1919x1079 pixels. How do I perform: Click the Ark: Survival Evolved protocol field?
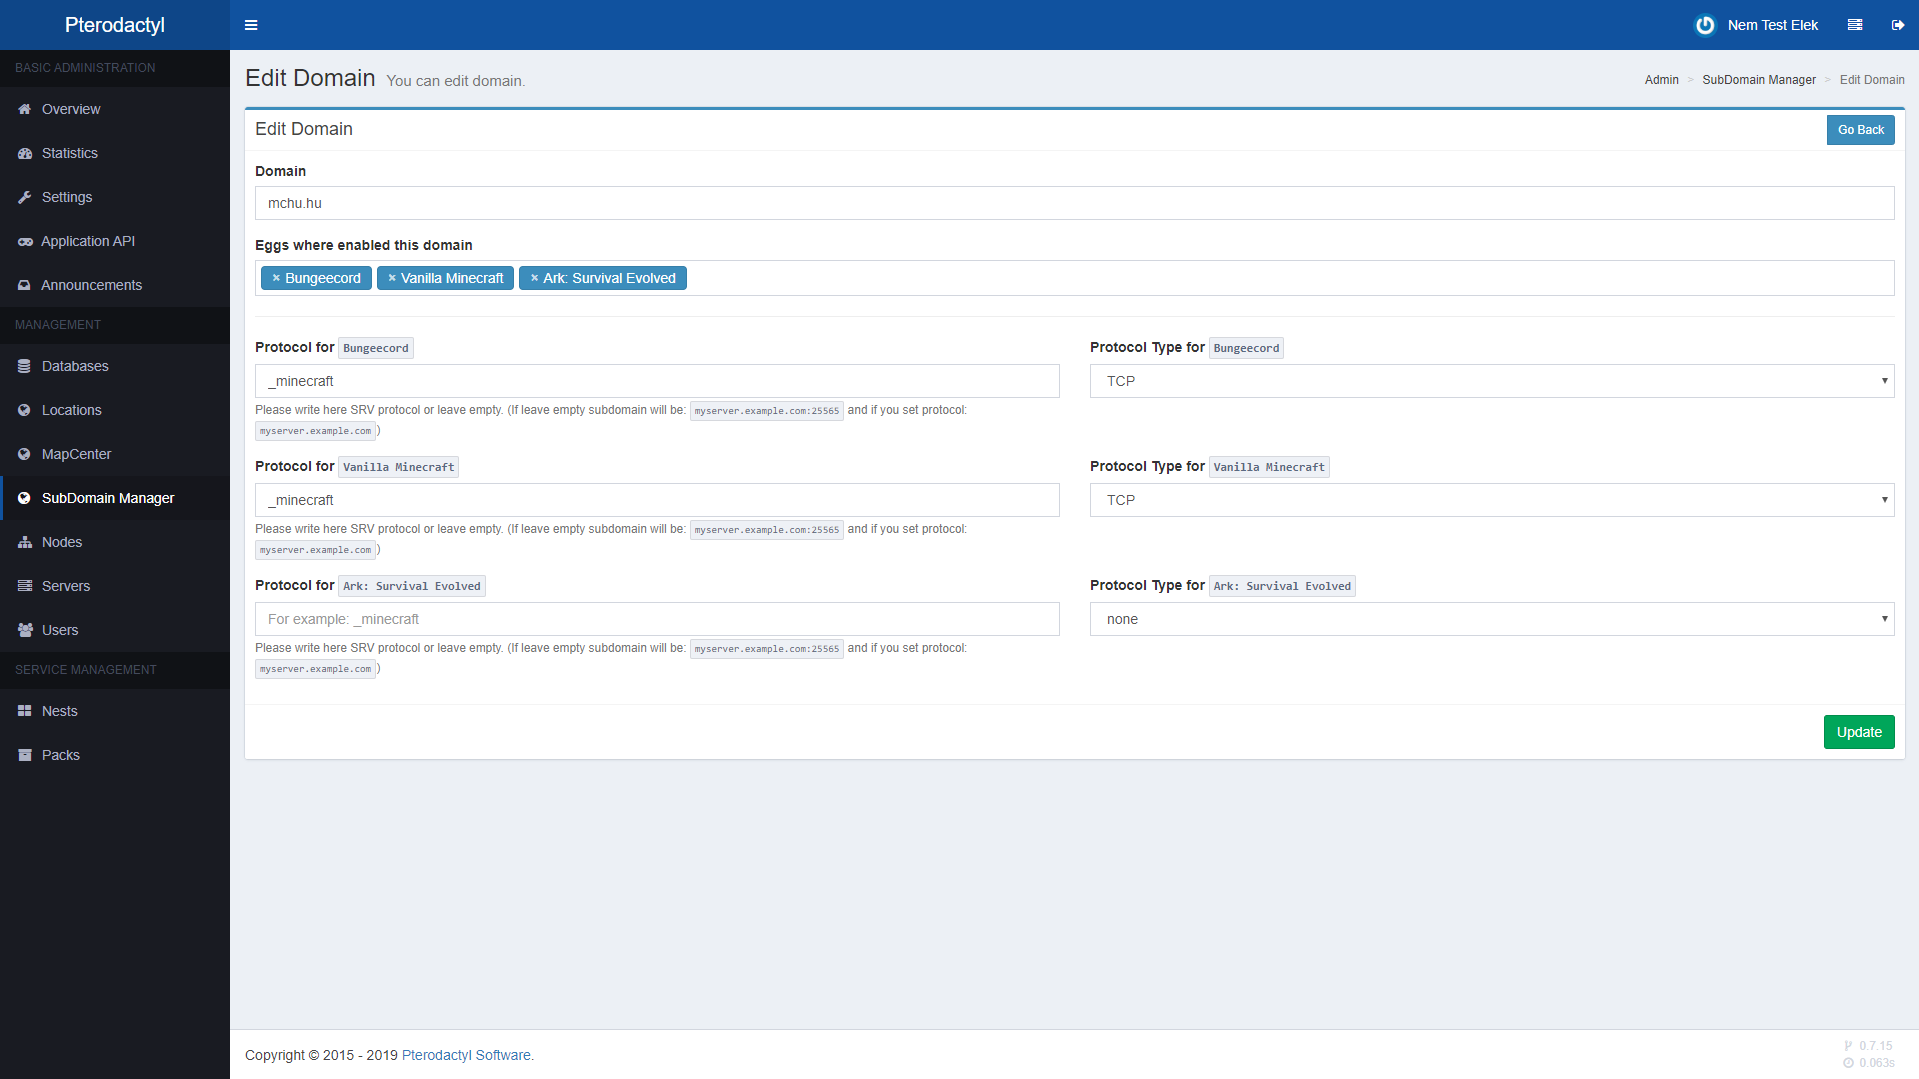click(657, 619)
